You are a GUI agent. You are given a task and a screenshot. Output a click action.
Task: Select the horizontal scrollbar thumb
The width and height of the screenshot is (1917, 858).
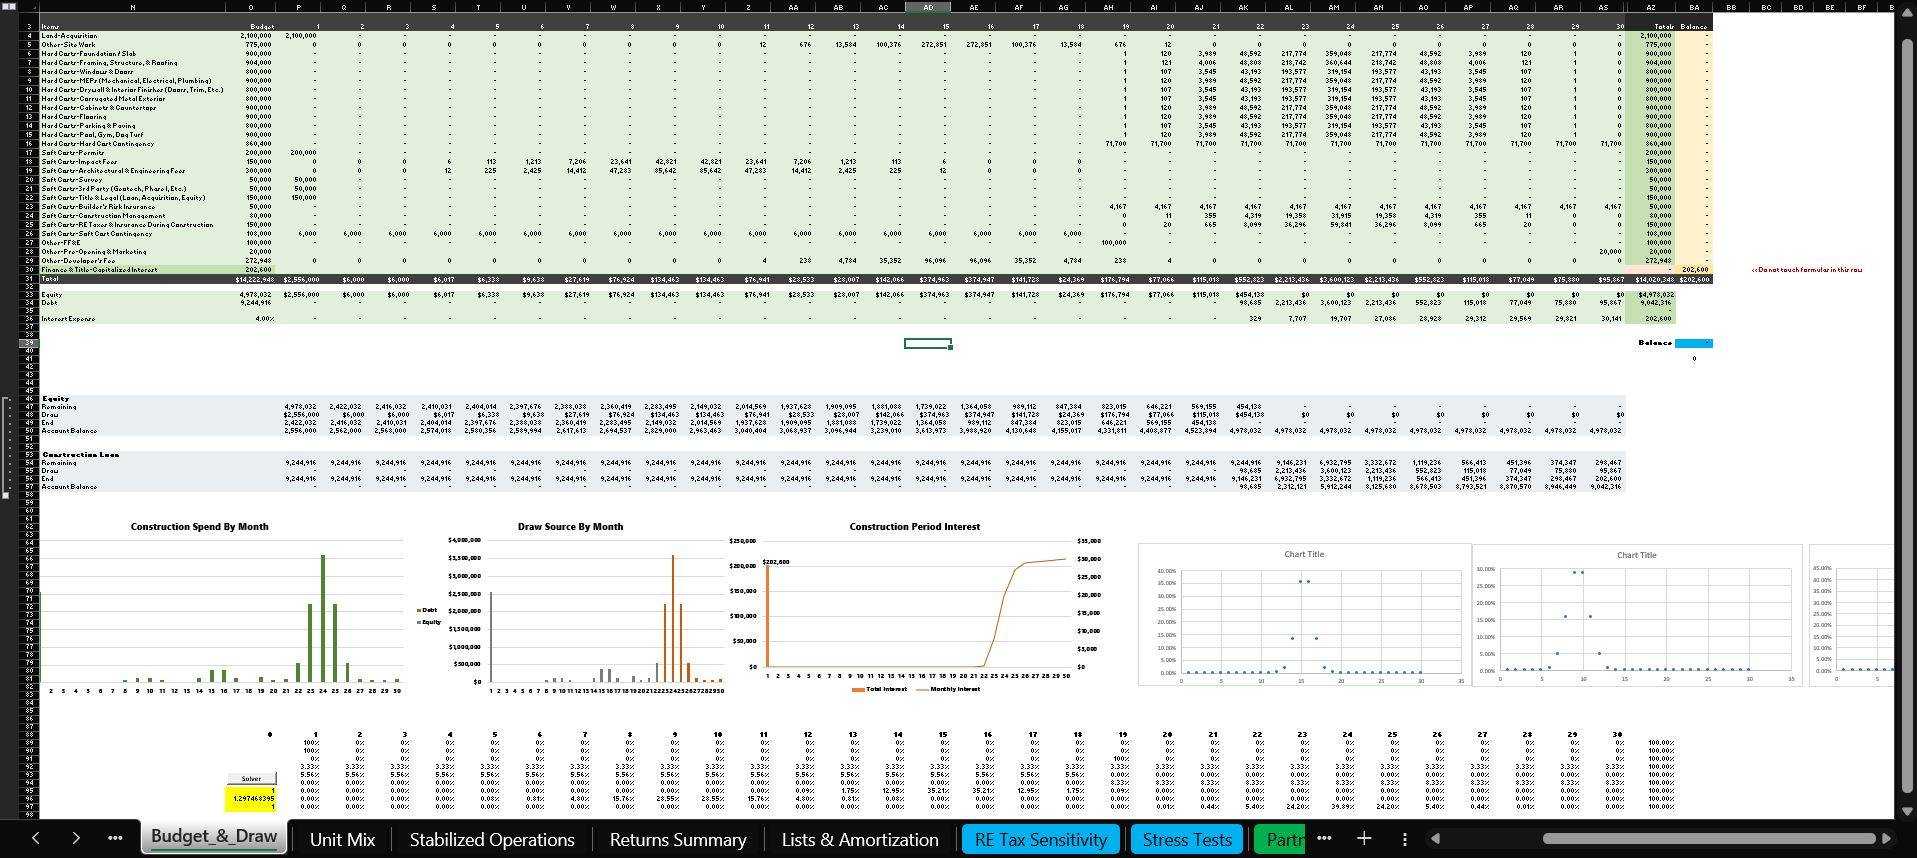[1709, 838]
